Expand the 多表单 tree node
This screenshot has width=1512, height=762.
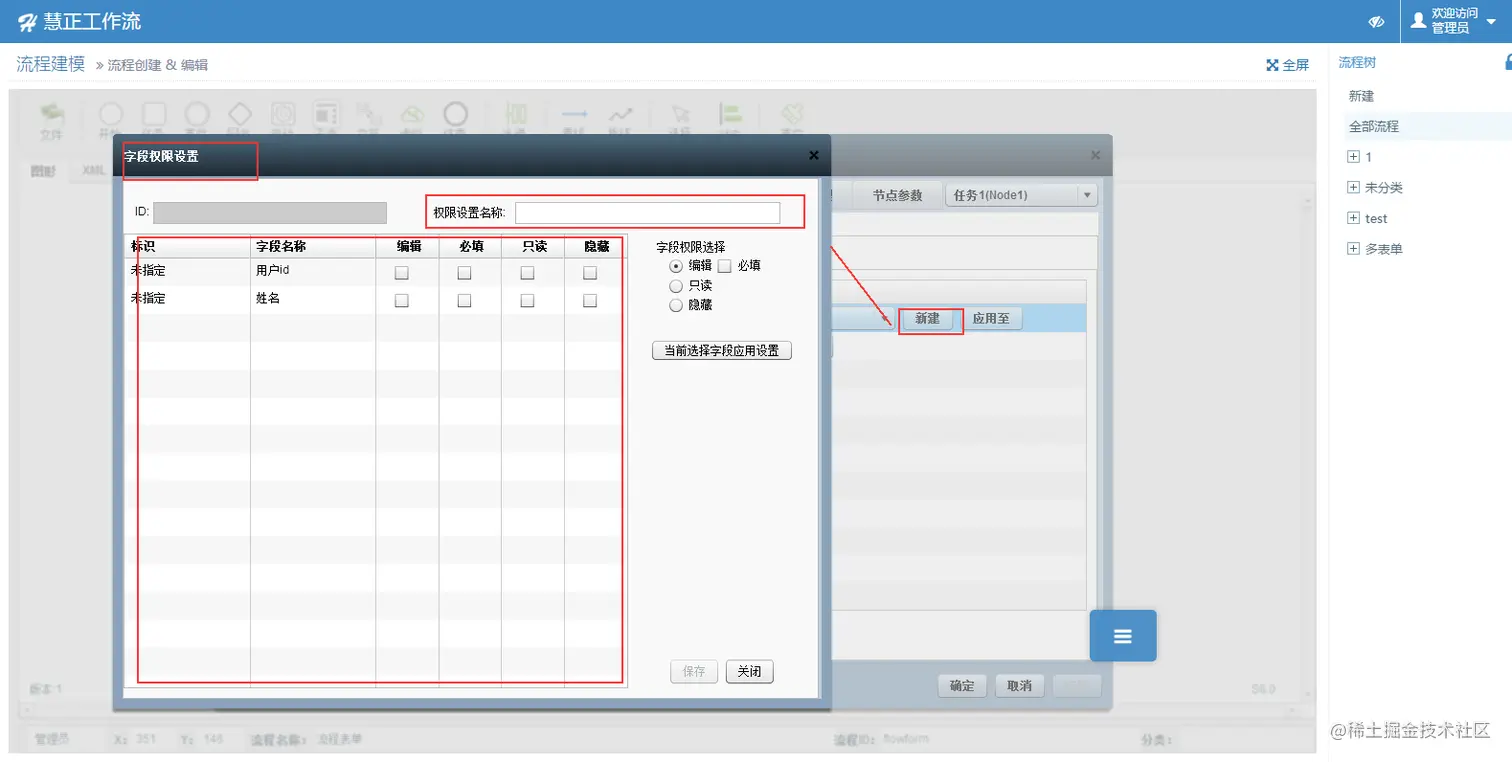point(1351,248)
